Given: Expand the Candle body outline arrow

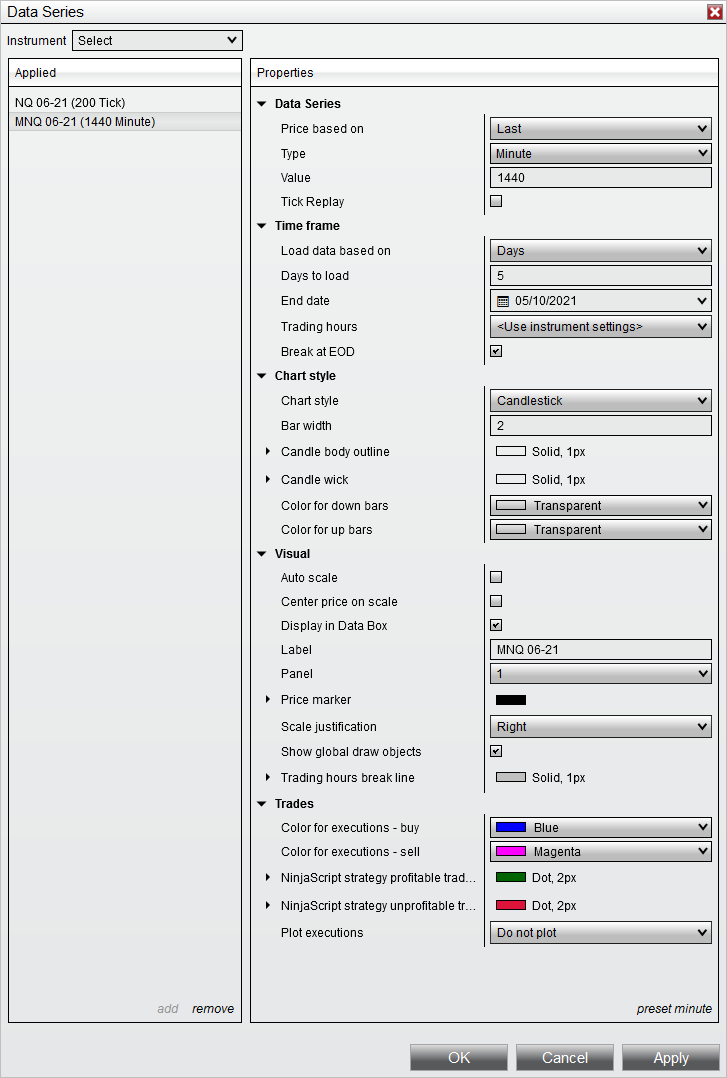Looking at the screenshot, I should click(268, 452).
